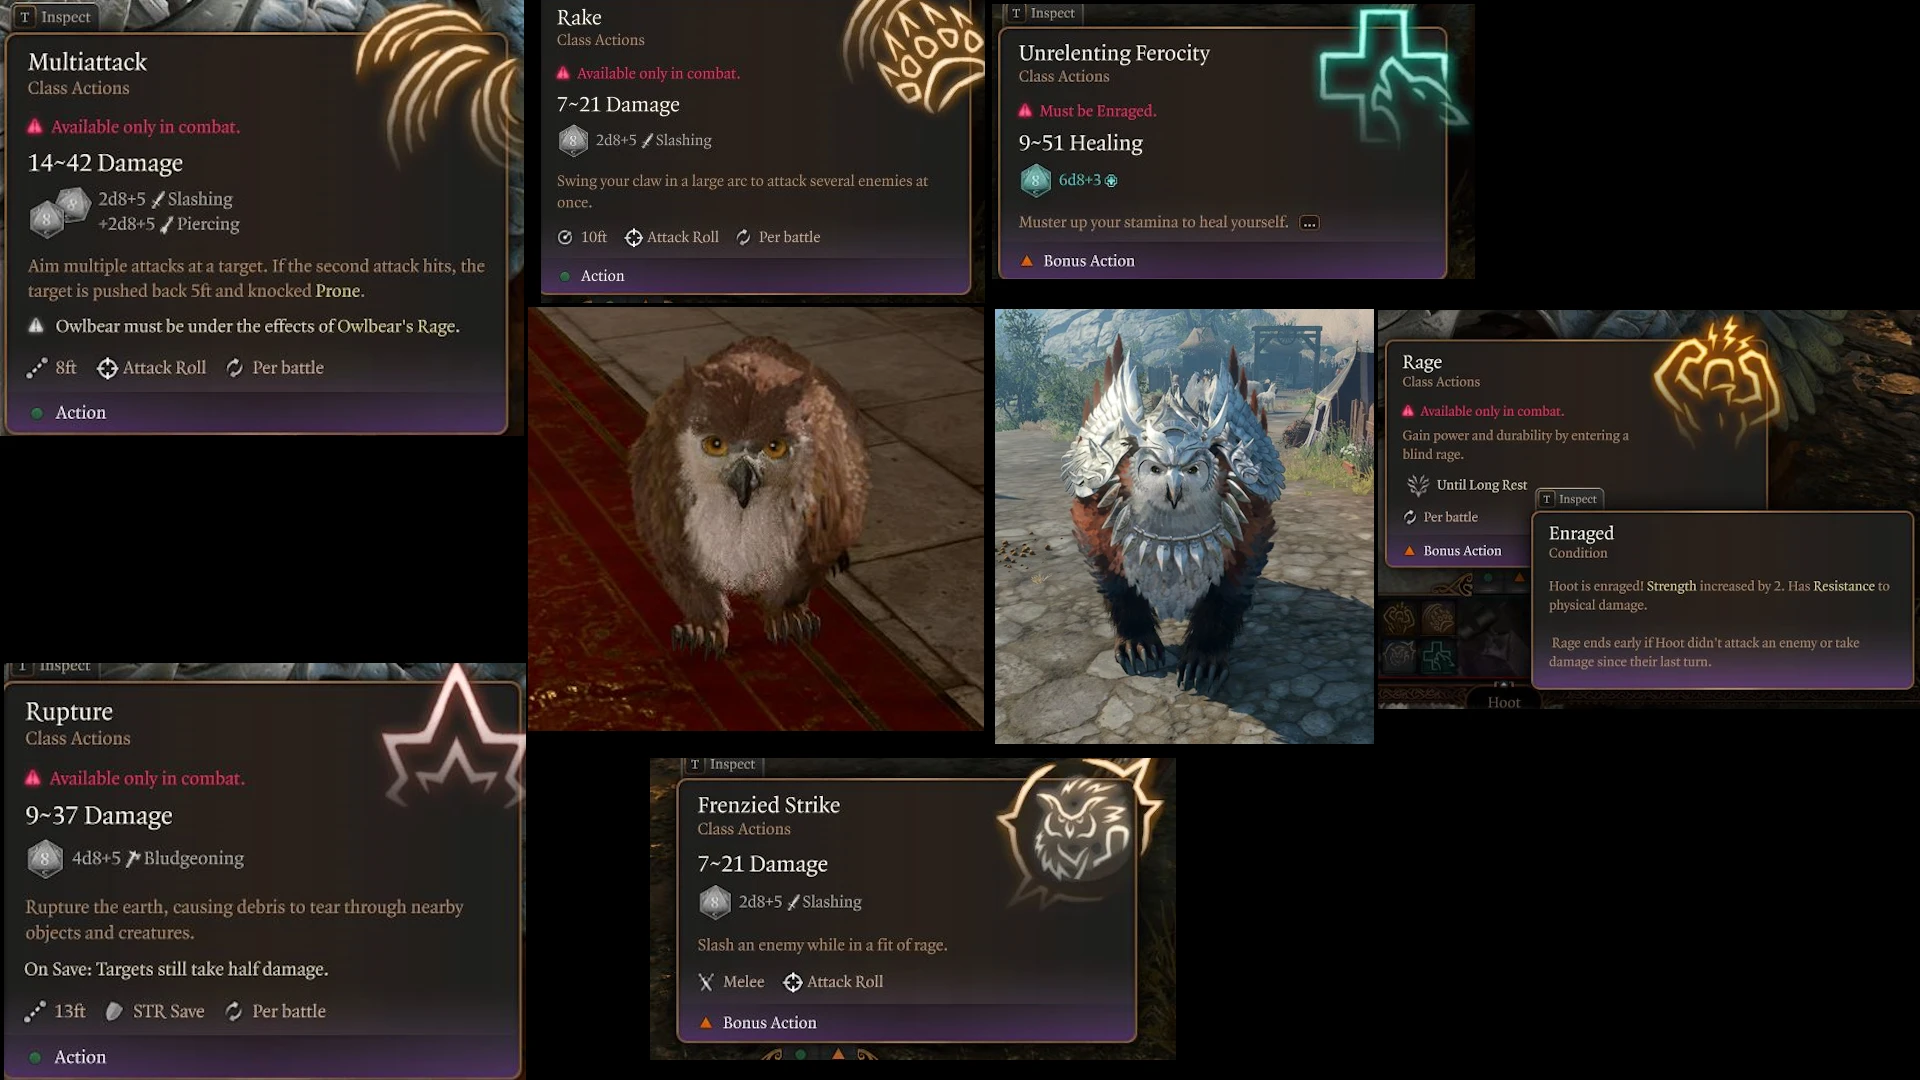Click the d8 dice icon under Rupture damage
1920x1080 pixels.
[x=44, y=858]
